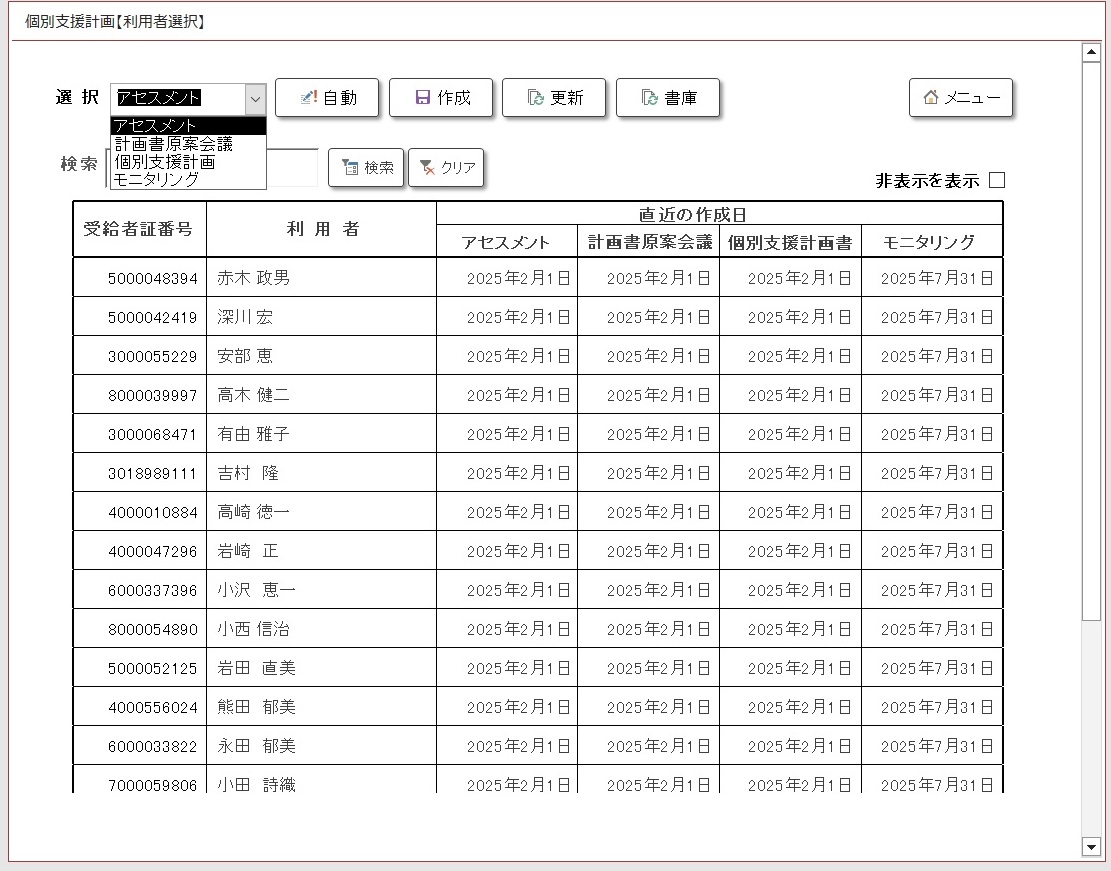Click the up arrow of the vertical scrollbar
1111x871 pixels.
click(x=1090, y=52)
